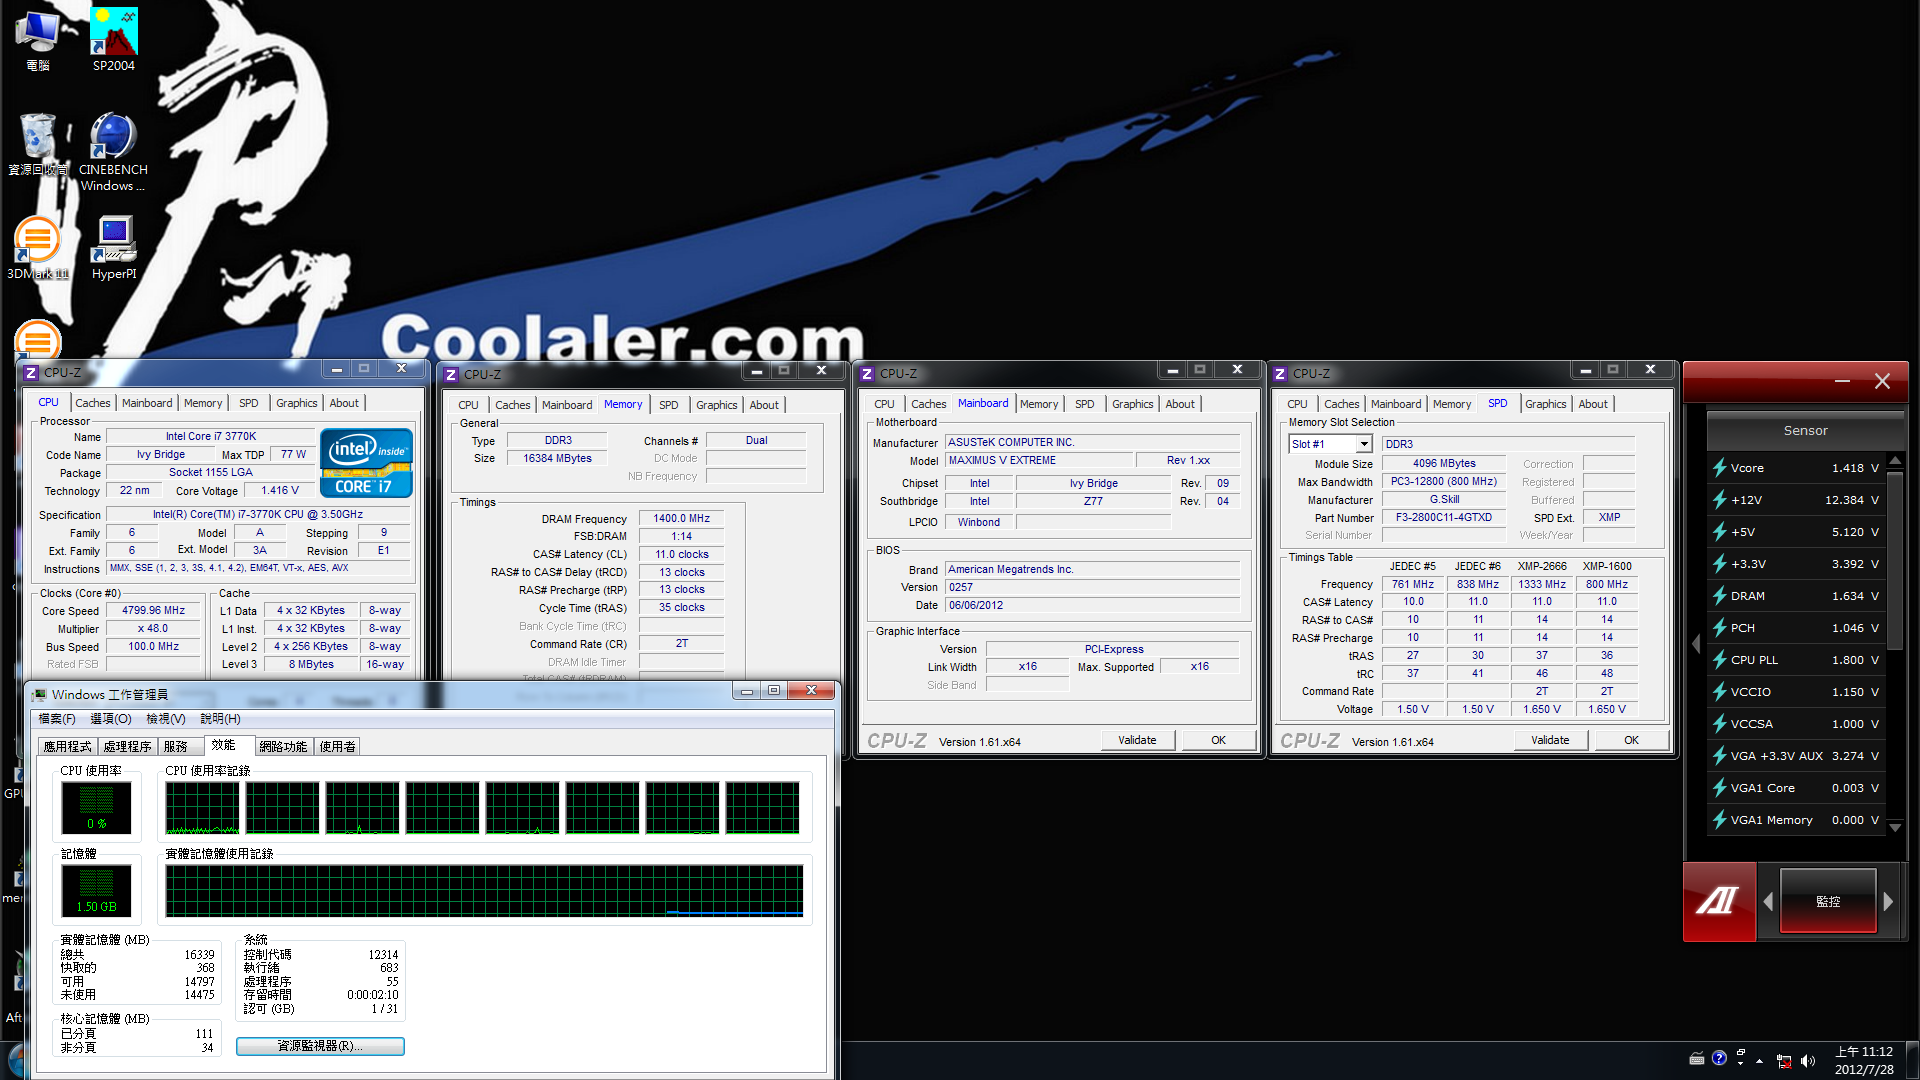Click the Size 16384 MBytes value
The height and width of the screenshot is (1080, 1920).
click(557, 459)
